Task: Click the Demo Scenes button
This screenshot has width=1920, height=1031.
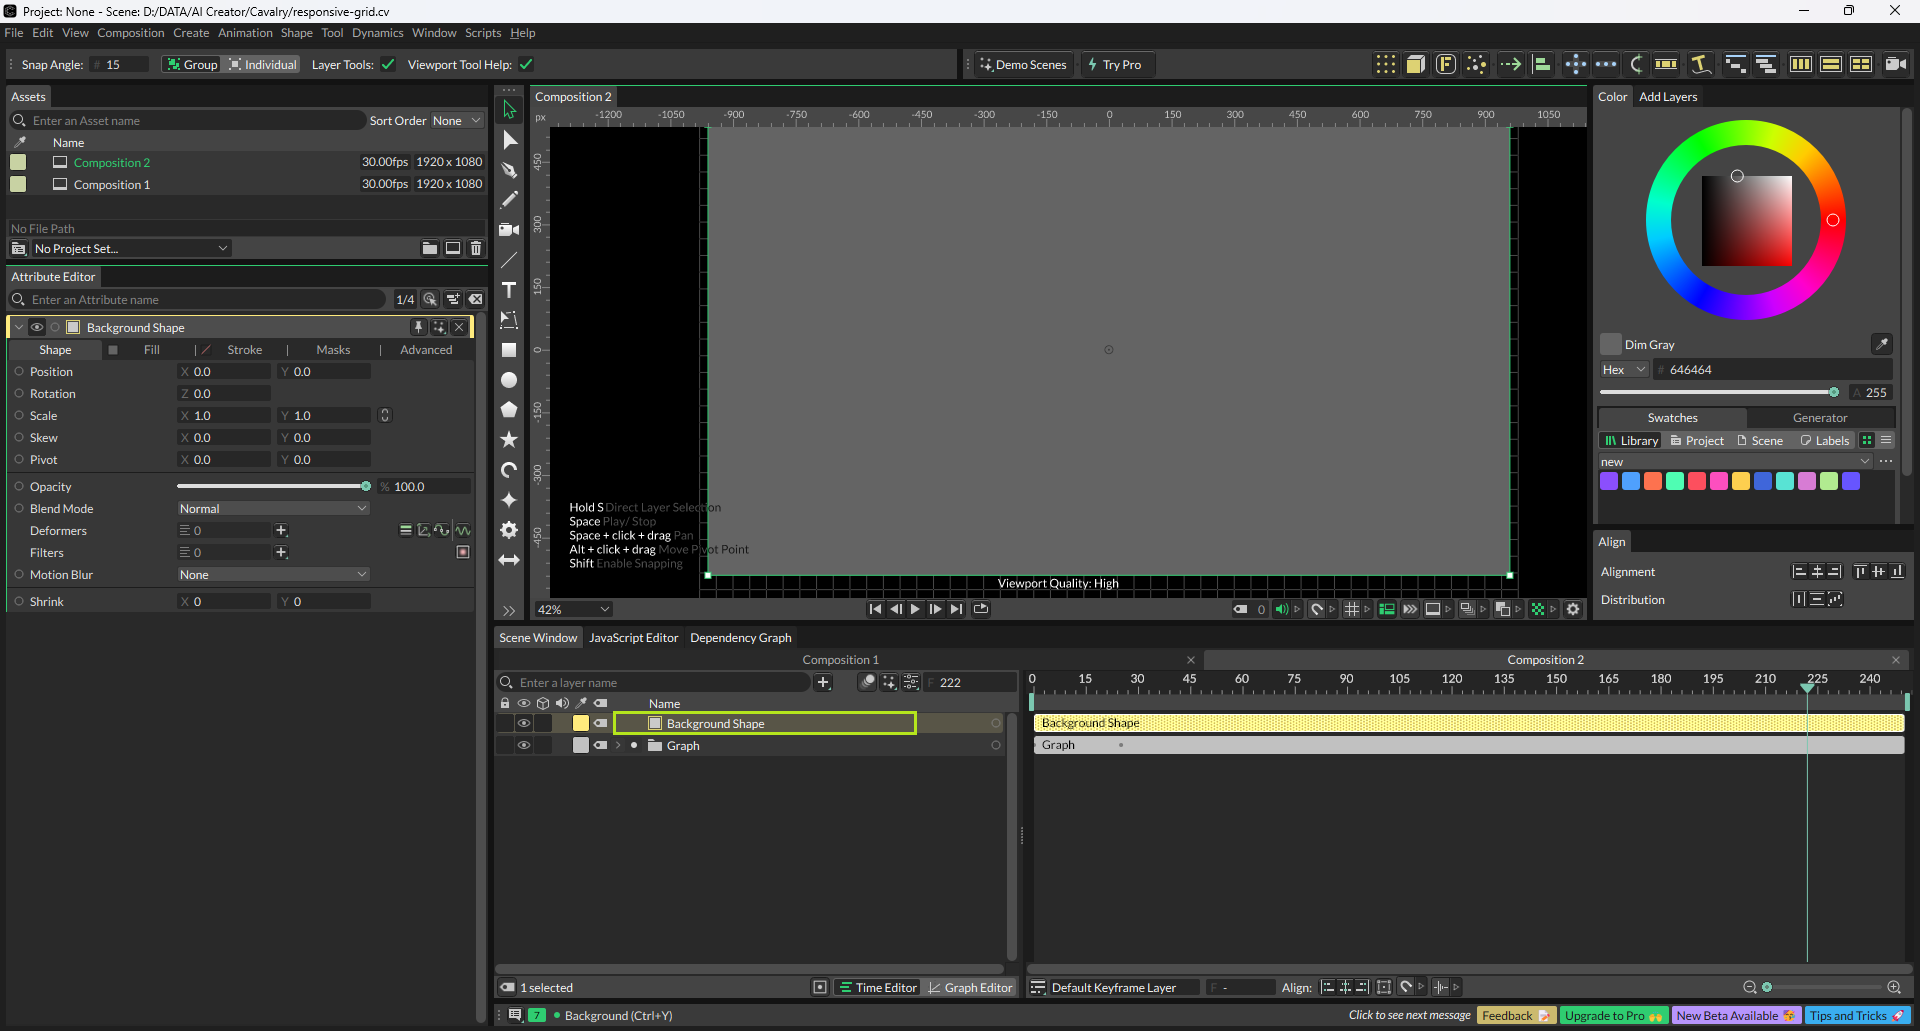Action: (1023, 65)
